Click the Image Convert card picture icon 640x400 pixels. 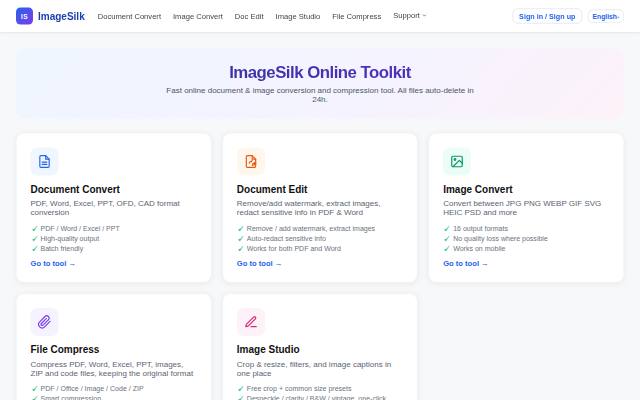click(x=457, y=161)
